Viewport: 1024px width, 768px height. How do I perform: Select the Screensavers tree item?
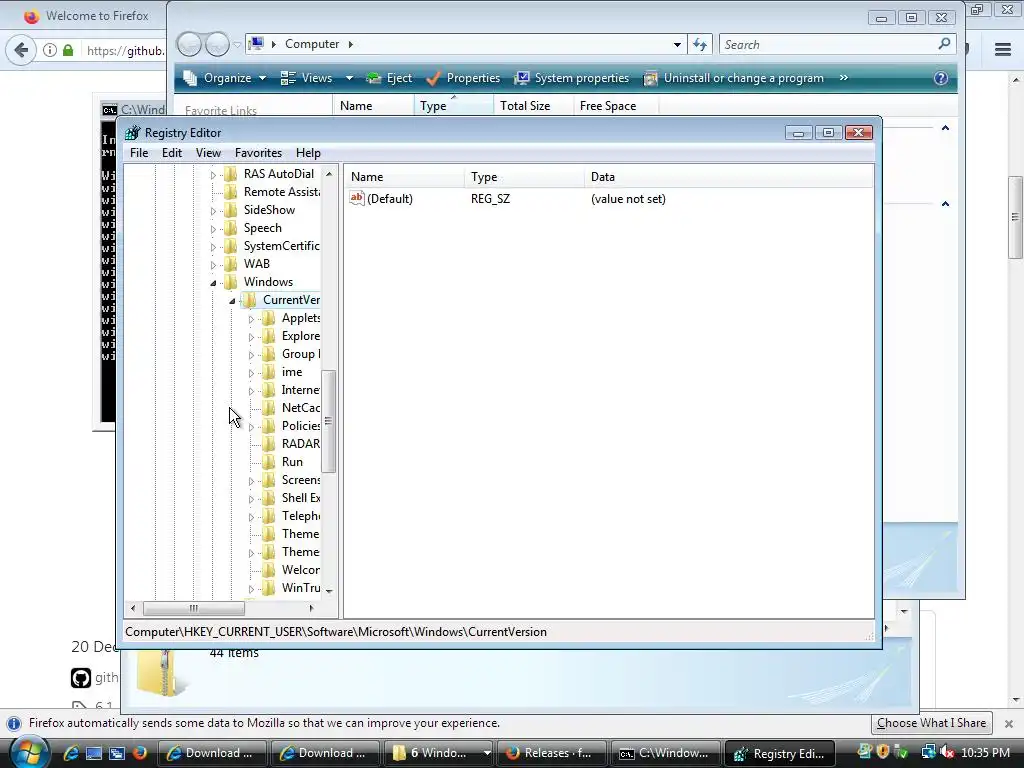coord(300,480)
